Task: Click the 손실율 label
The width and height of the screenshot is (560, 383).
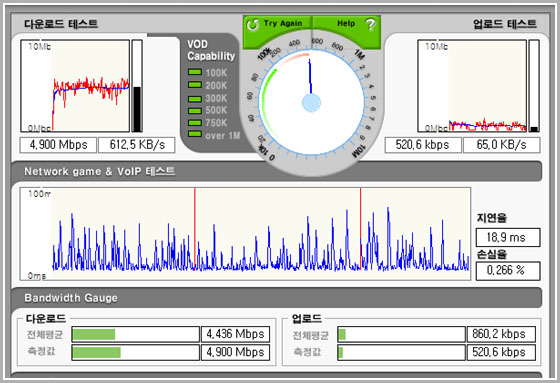Action: pyautogui.click(x=492, y=254)
